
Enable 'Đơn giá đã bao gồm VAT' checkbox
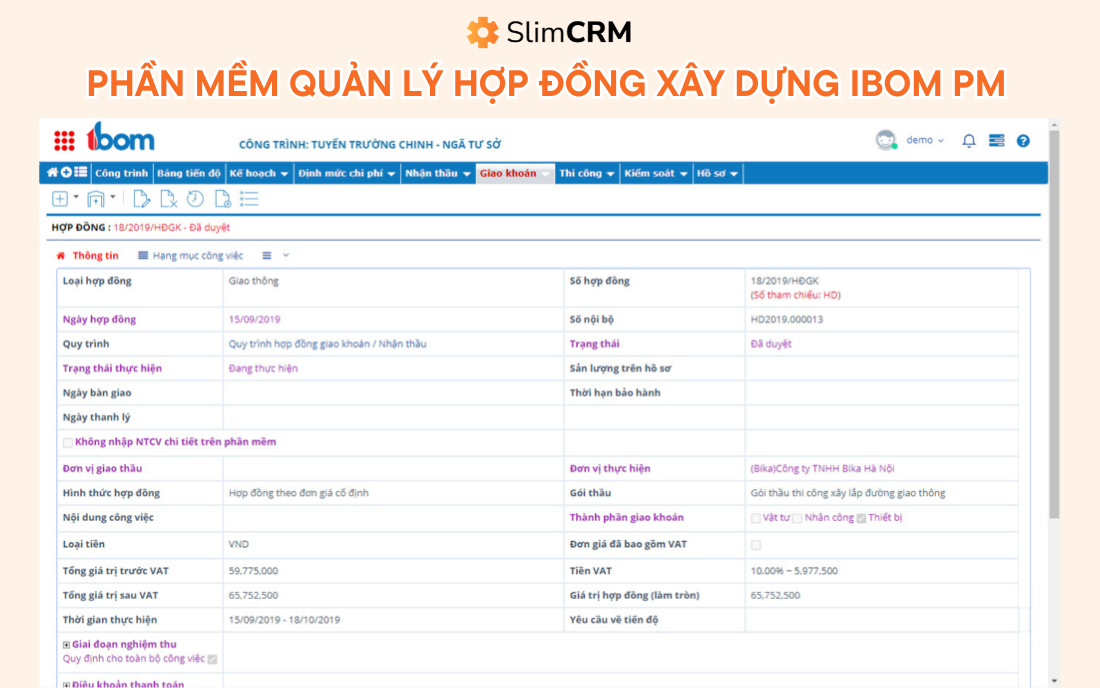coord(756,545)
